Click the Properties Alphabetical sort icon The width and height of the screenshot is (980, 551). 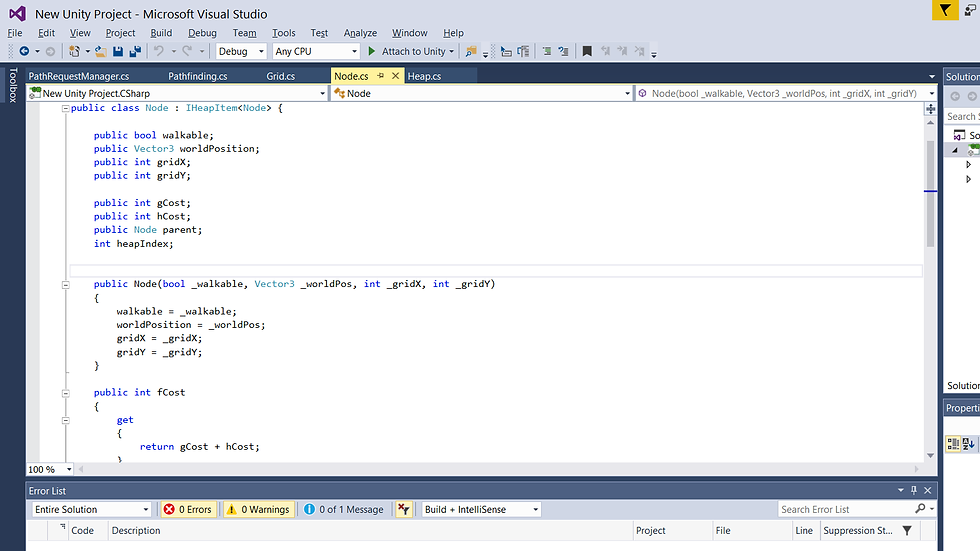point(969,444)
